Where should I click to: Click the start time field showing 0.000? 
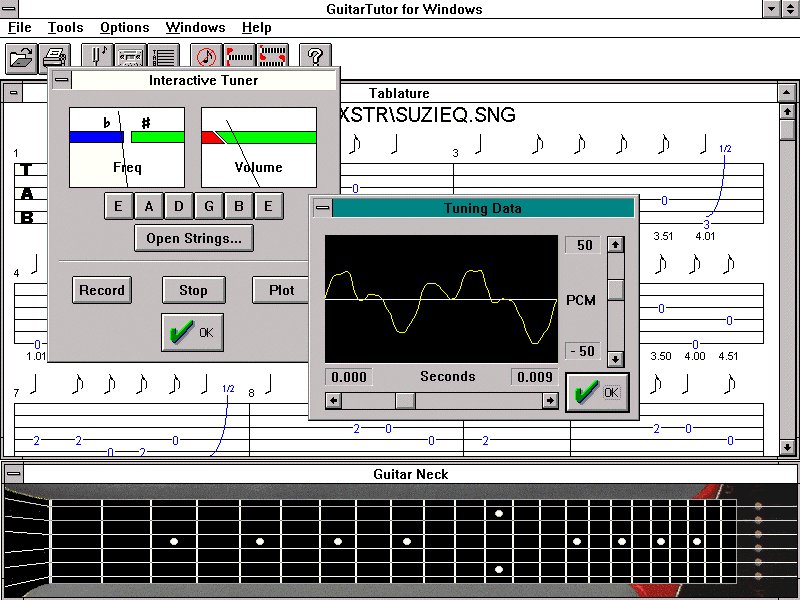(349, 377)
